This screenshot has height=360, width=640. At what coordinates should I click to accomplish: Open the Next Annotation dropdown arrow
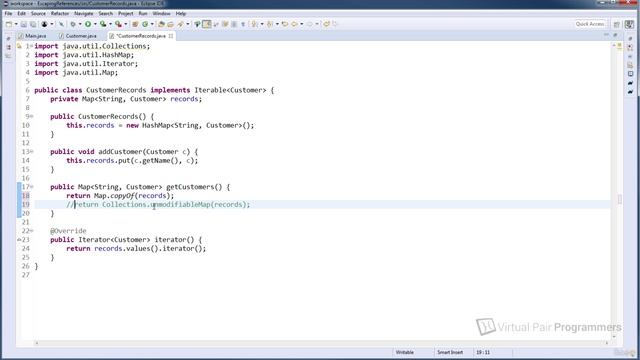click(x=262, y=24)
